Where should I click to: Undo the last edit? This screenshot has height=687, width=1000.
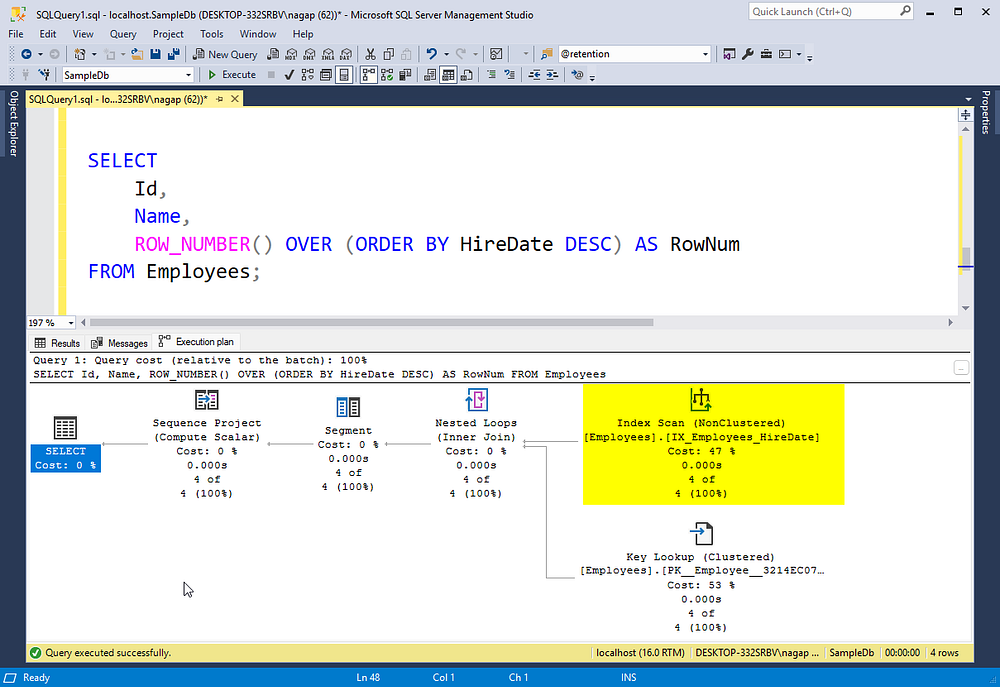pyautogui.click(x=430, y=53)
